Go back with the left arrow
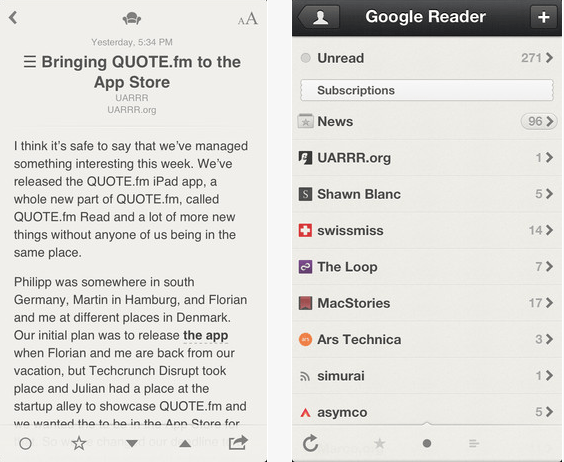 [13, 17]
